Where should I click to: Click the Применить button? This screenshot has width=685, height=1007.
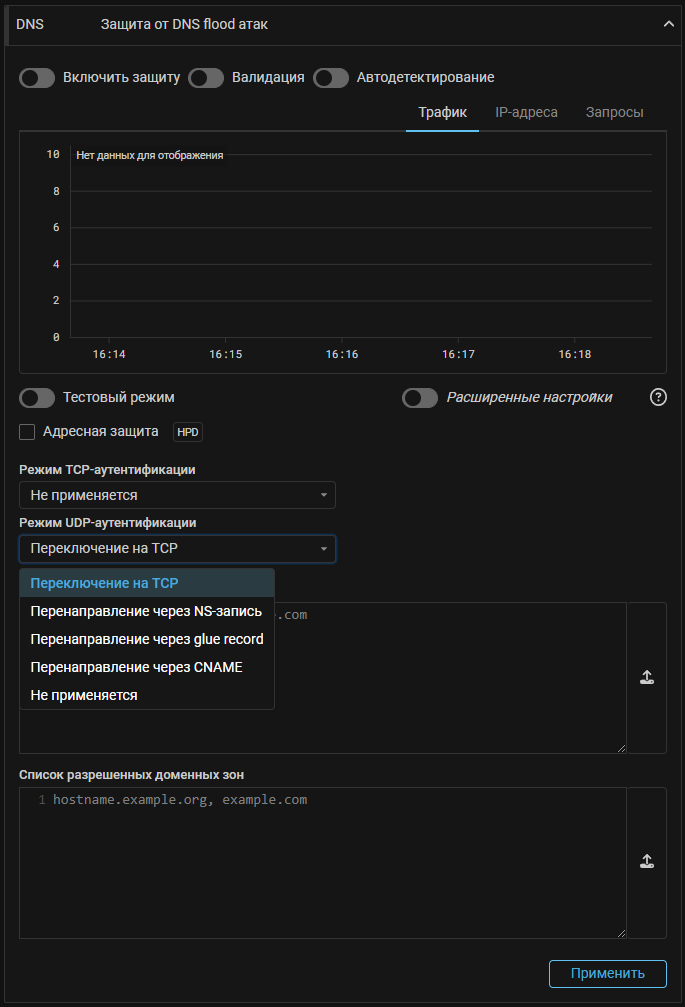[x=608, y=973]
